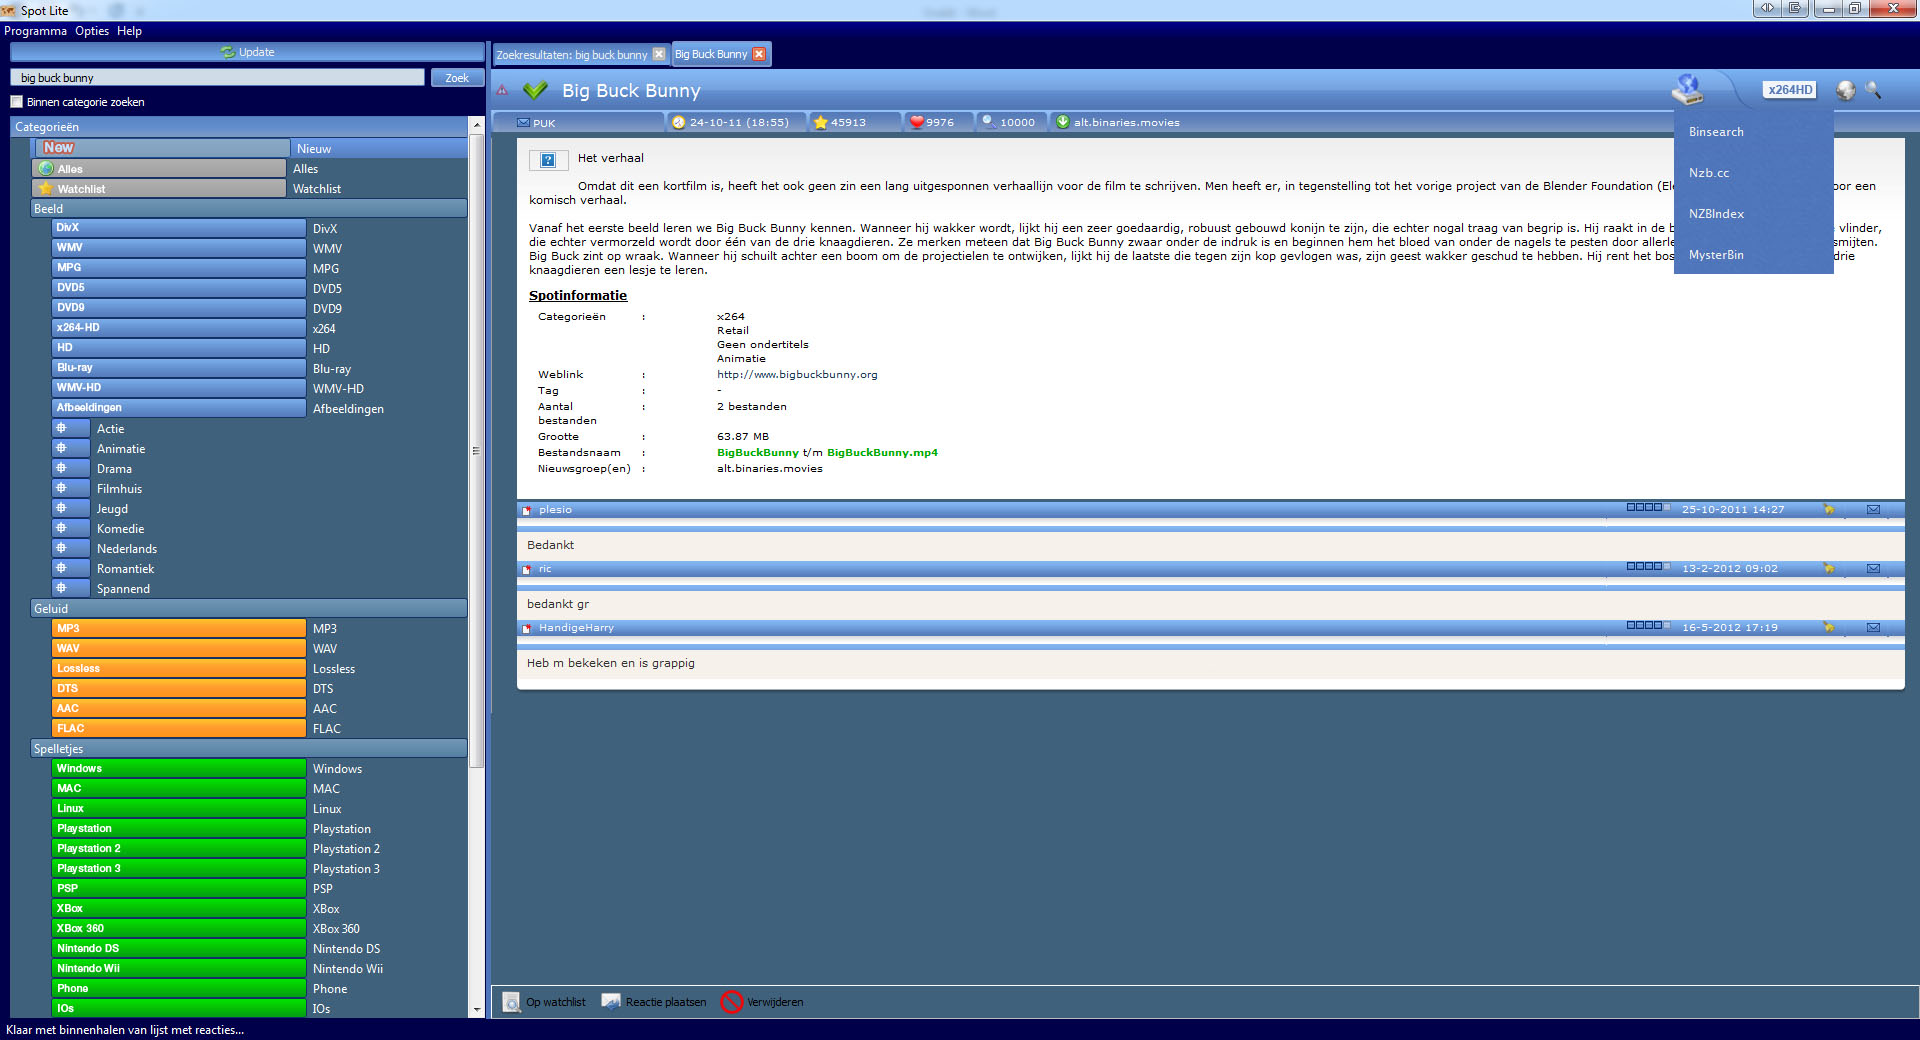
Task: Click the Reactie plaatsen icon
Action: tap(611, 1002)
